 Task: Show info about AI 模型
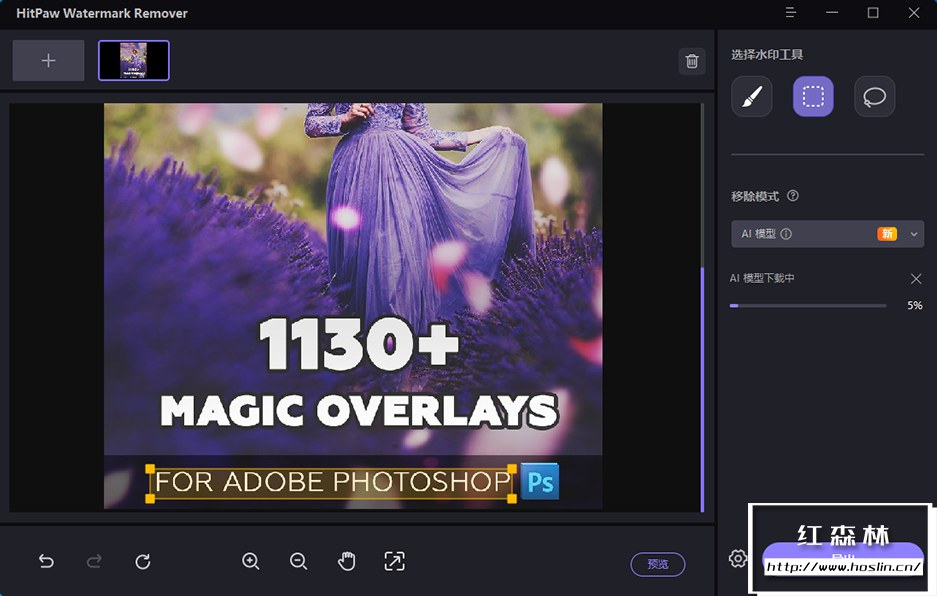pyautogui.click(x=786, y=234)
